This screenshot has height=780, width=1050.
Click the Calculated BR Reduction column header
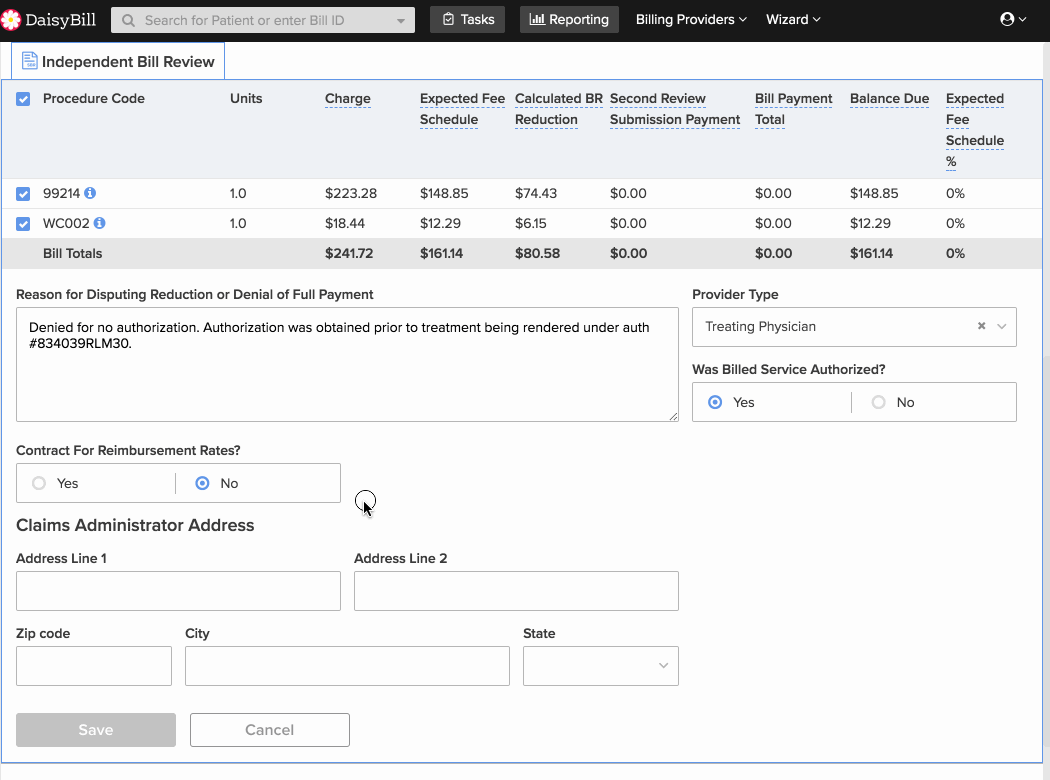[558, 109]
